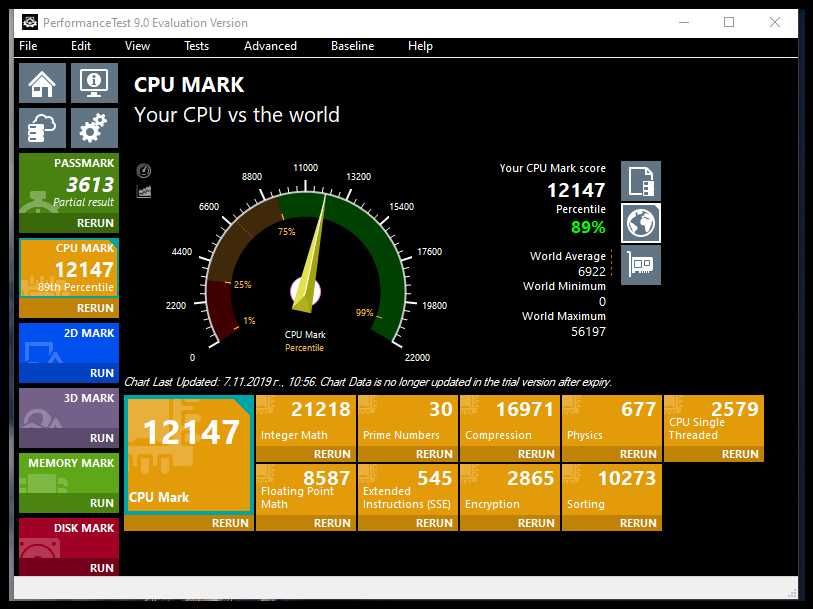The height and width of the screenshot is (609, 813).
Task: Rerun the Compression test
Action: click(510, 454)
